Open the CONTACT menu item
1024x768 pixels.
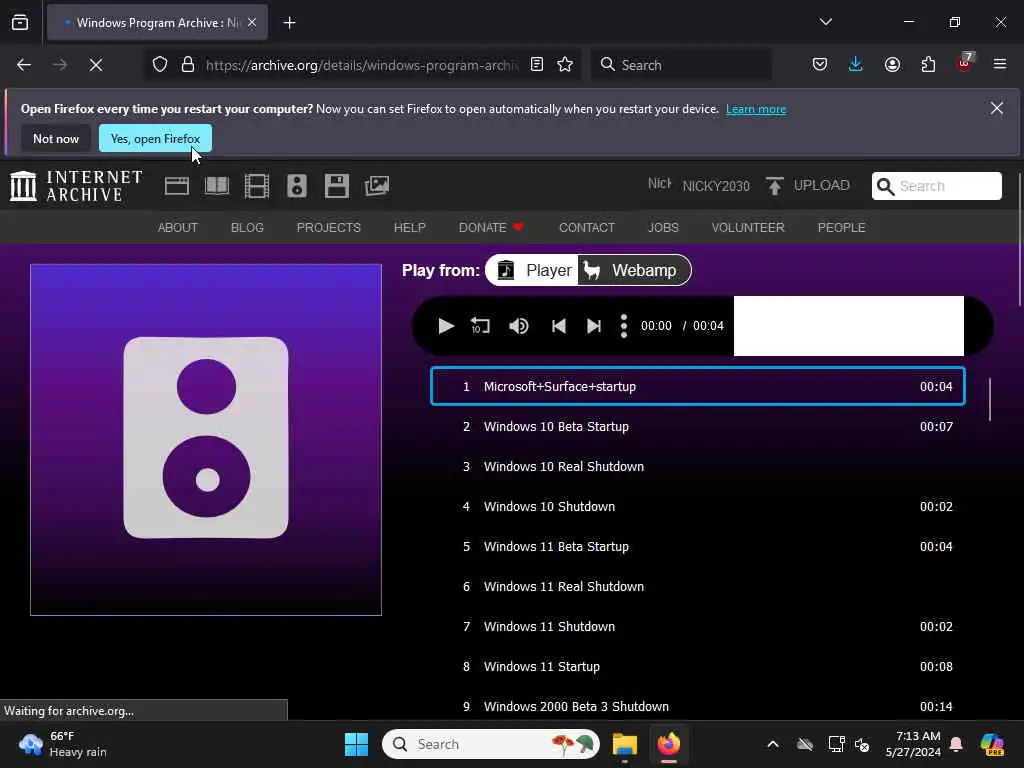coord(586,227)
